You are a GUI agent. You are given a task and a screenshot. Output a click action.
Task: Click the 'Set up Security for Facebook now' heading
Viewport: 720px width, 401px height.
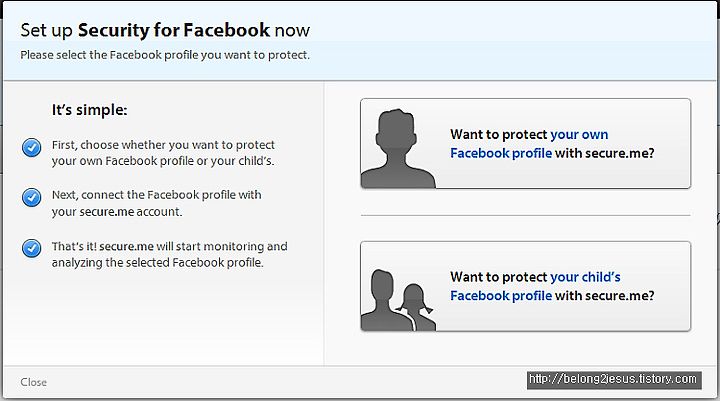pos(165,30)
